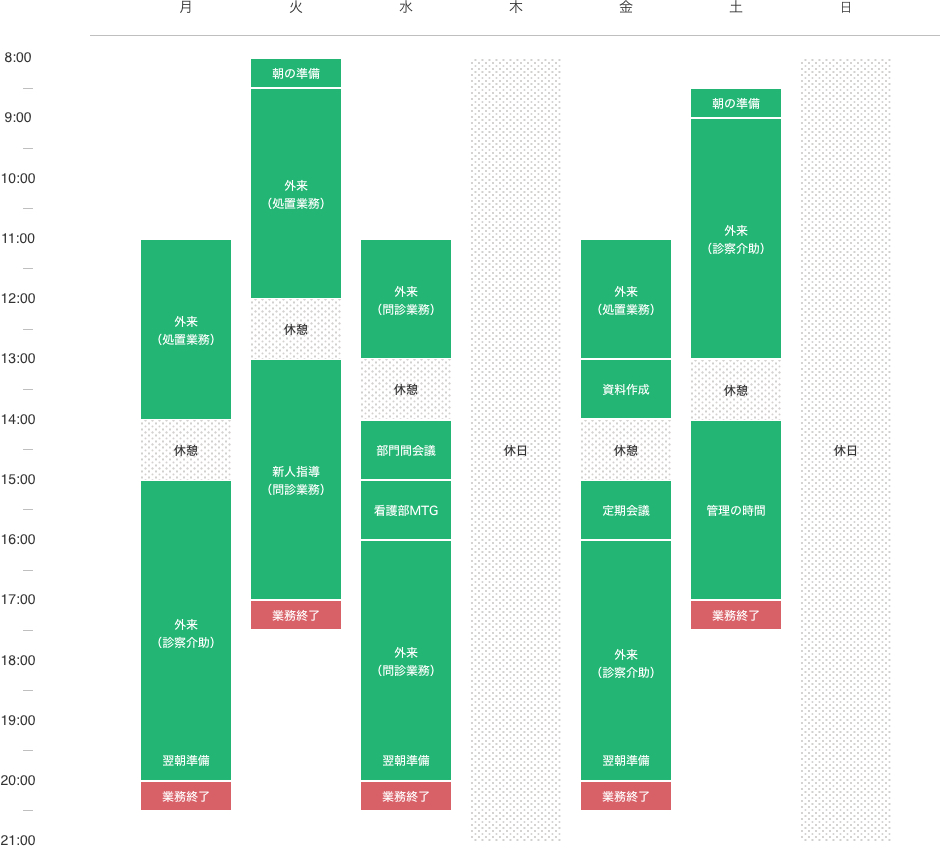Click Thursday's 休日 column

coord(516,450)
